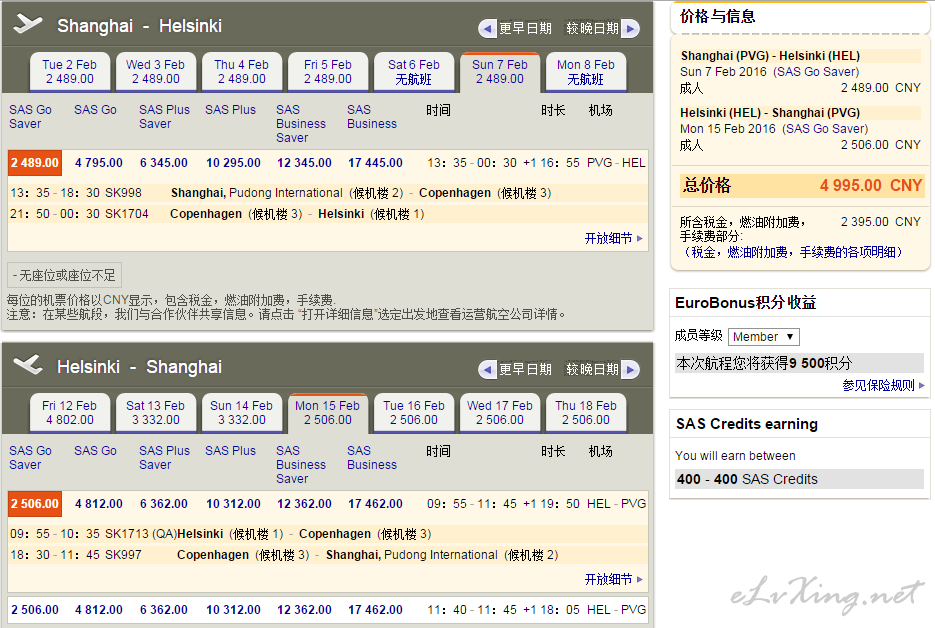Select 12 362.00 fare on the 11:40 return flight

coord(304,610)
